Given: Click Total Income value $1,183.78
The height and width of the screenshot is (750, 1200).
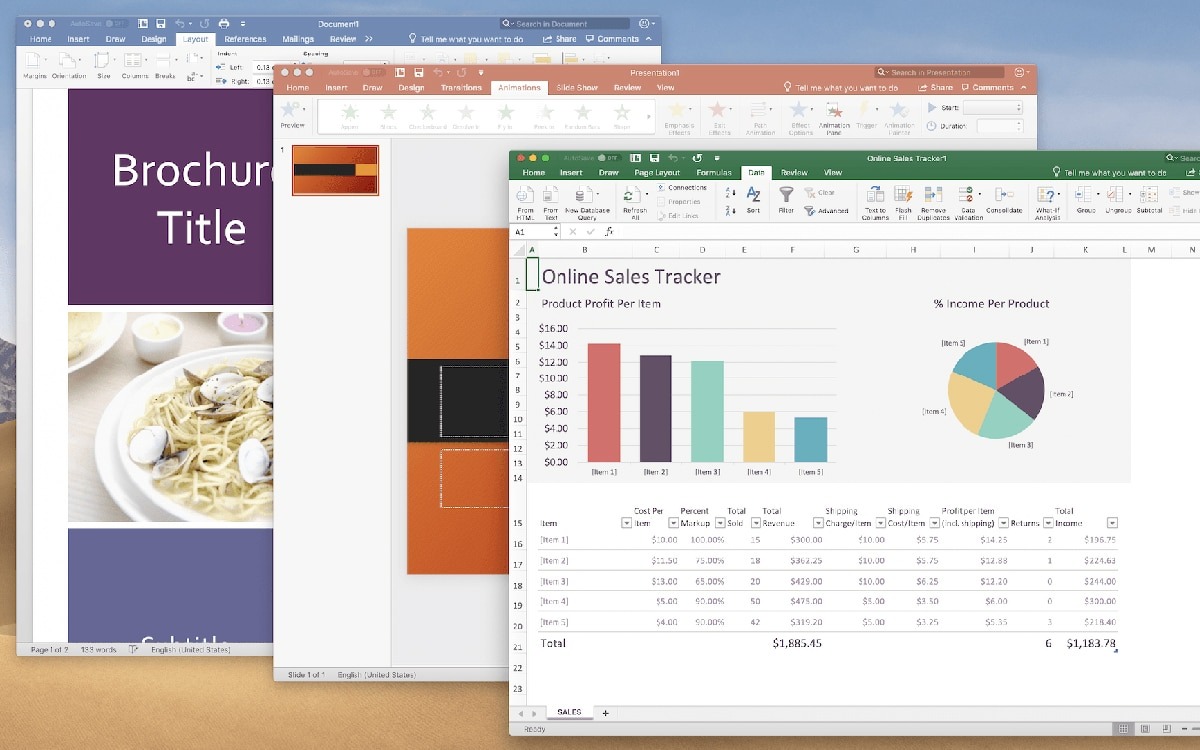Looking at the screenshot, I should pyautogui.click(x=1091, y=643).
